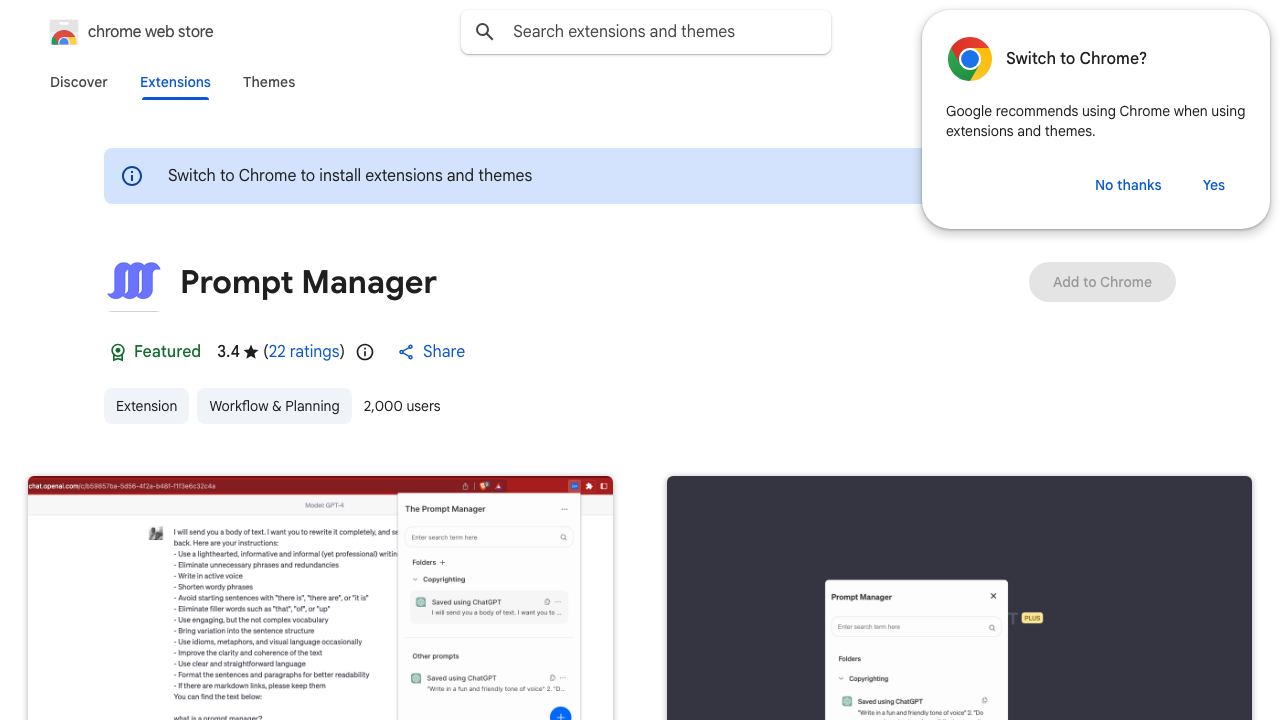Click the Workflow & Planning chip
Viewport: 1280px width, 720px height.
[x=274, y=406]
